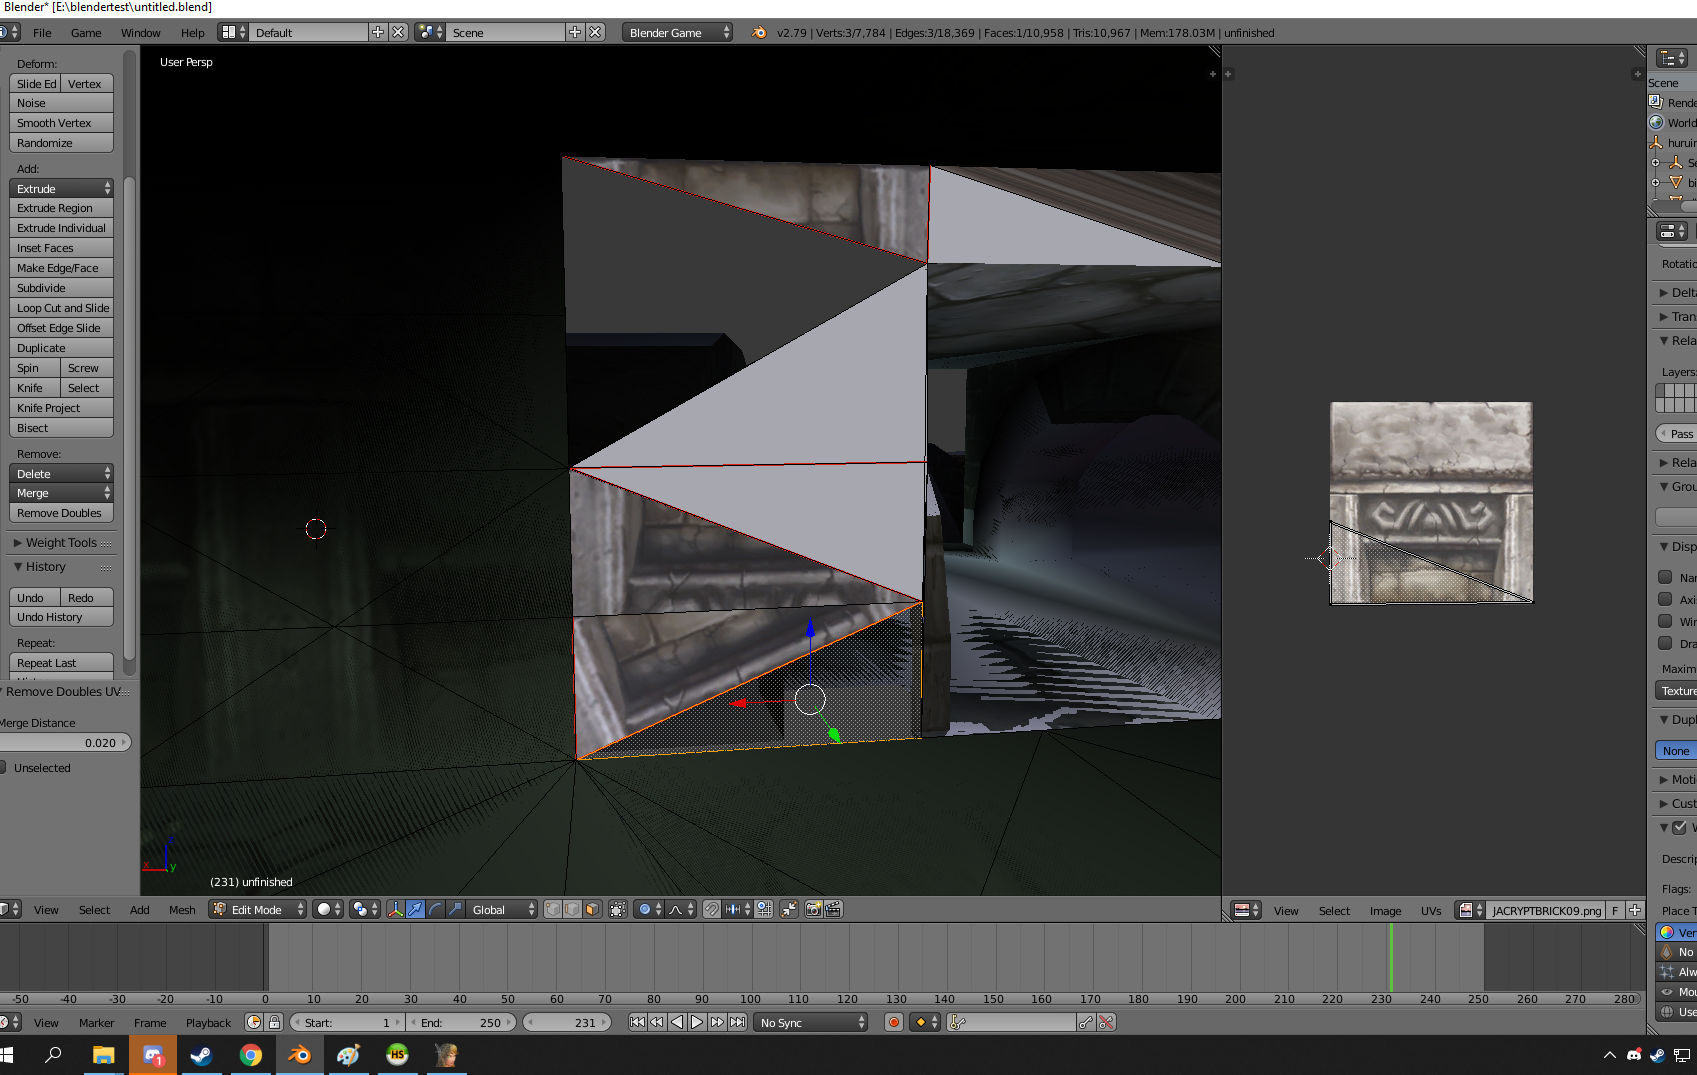This screenshot has height=1075, width=1697.
Task: Adjust the Merge Distance slider
Action: point(64,743)
